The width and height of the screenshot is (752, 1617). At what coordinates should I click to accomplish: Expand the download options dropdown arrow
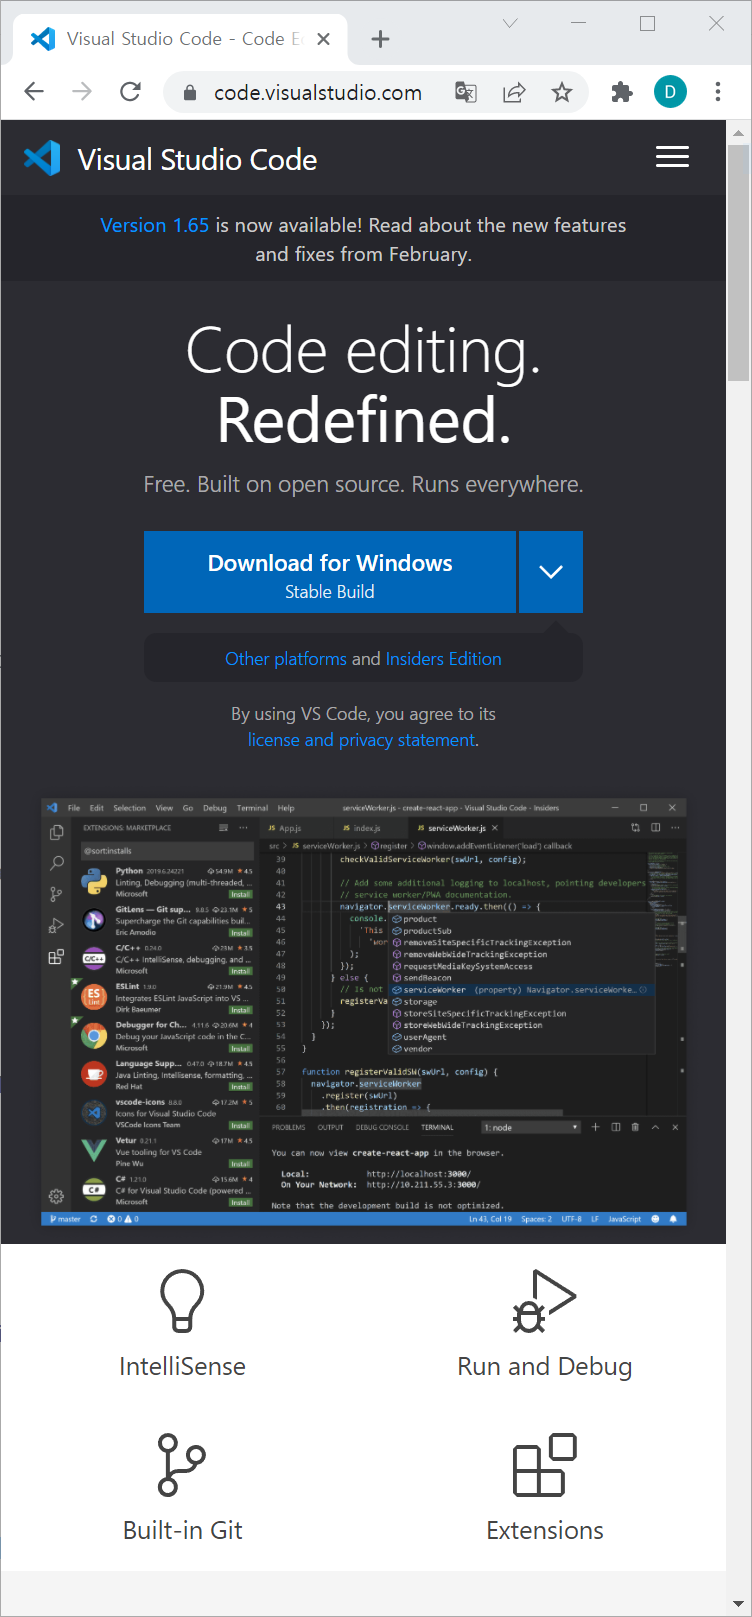pos(551,572)
